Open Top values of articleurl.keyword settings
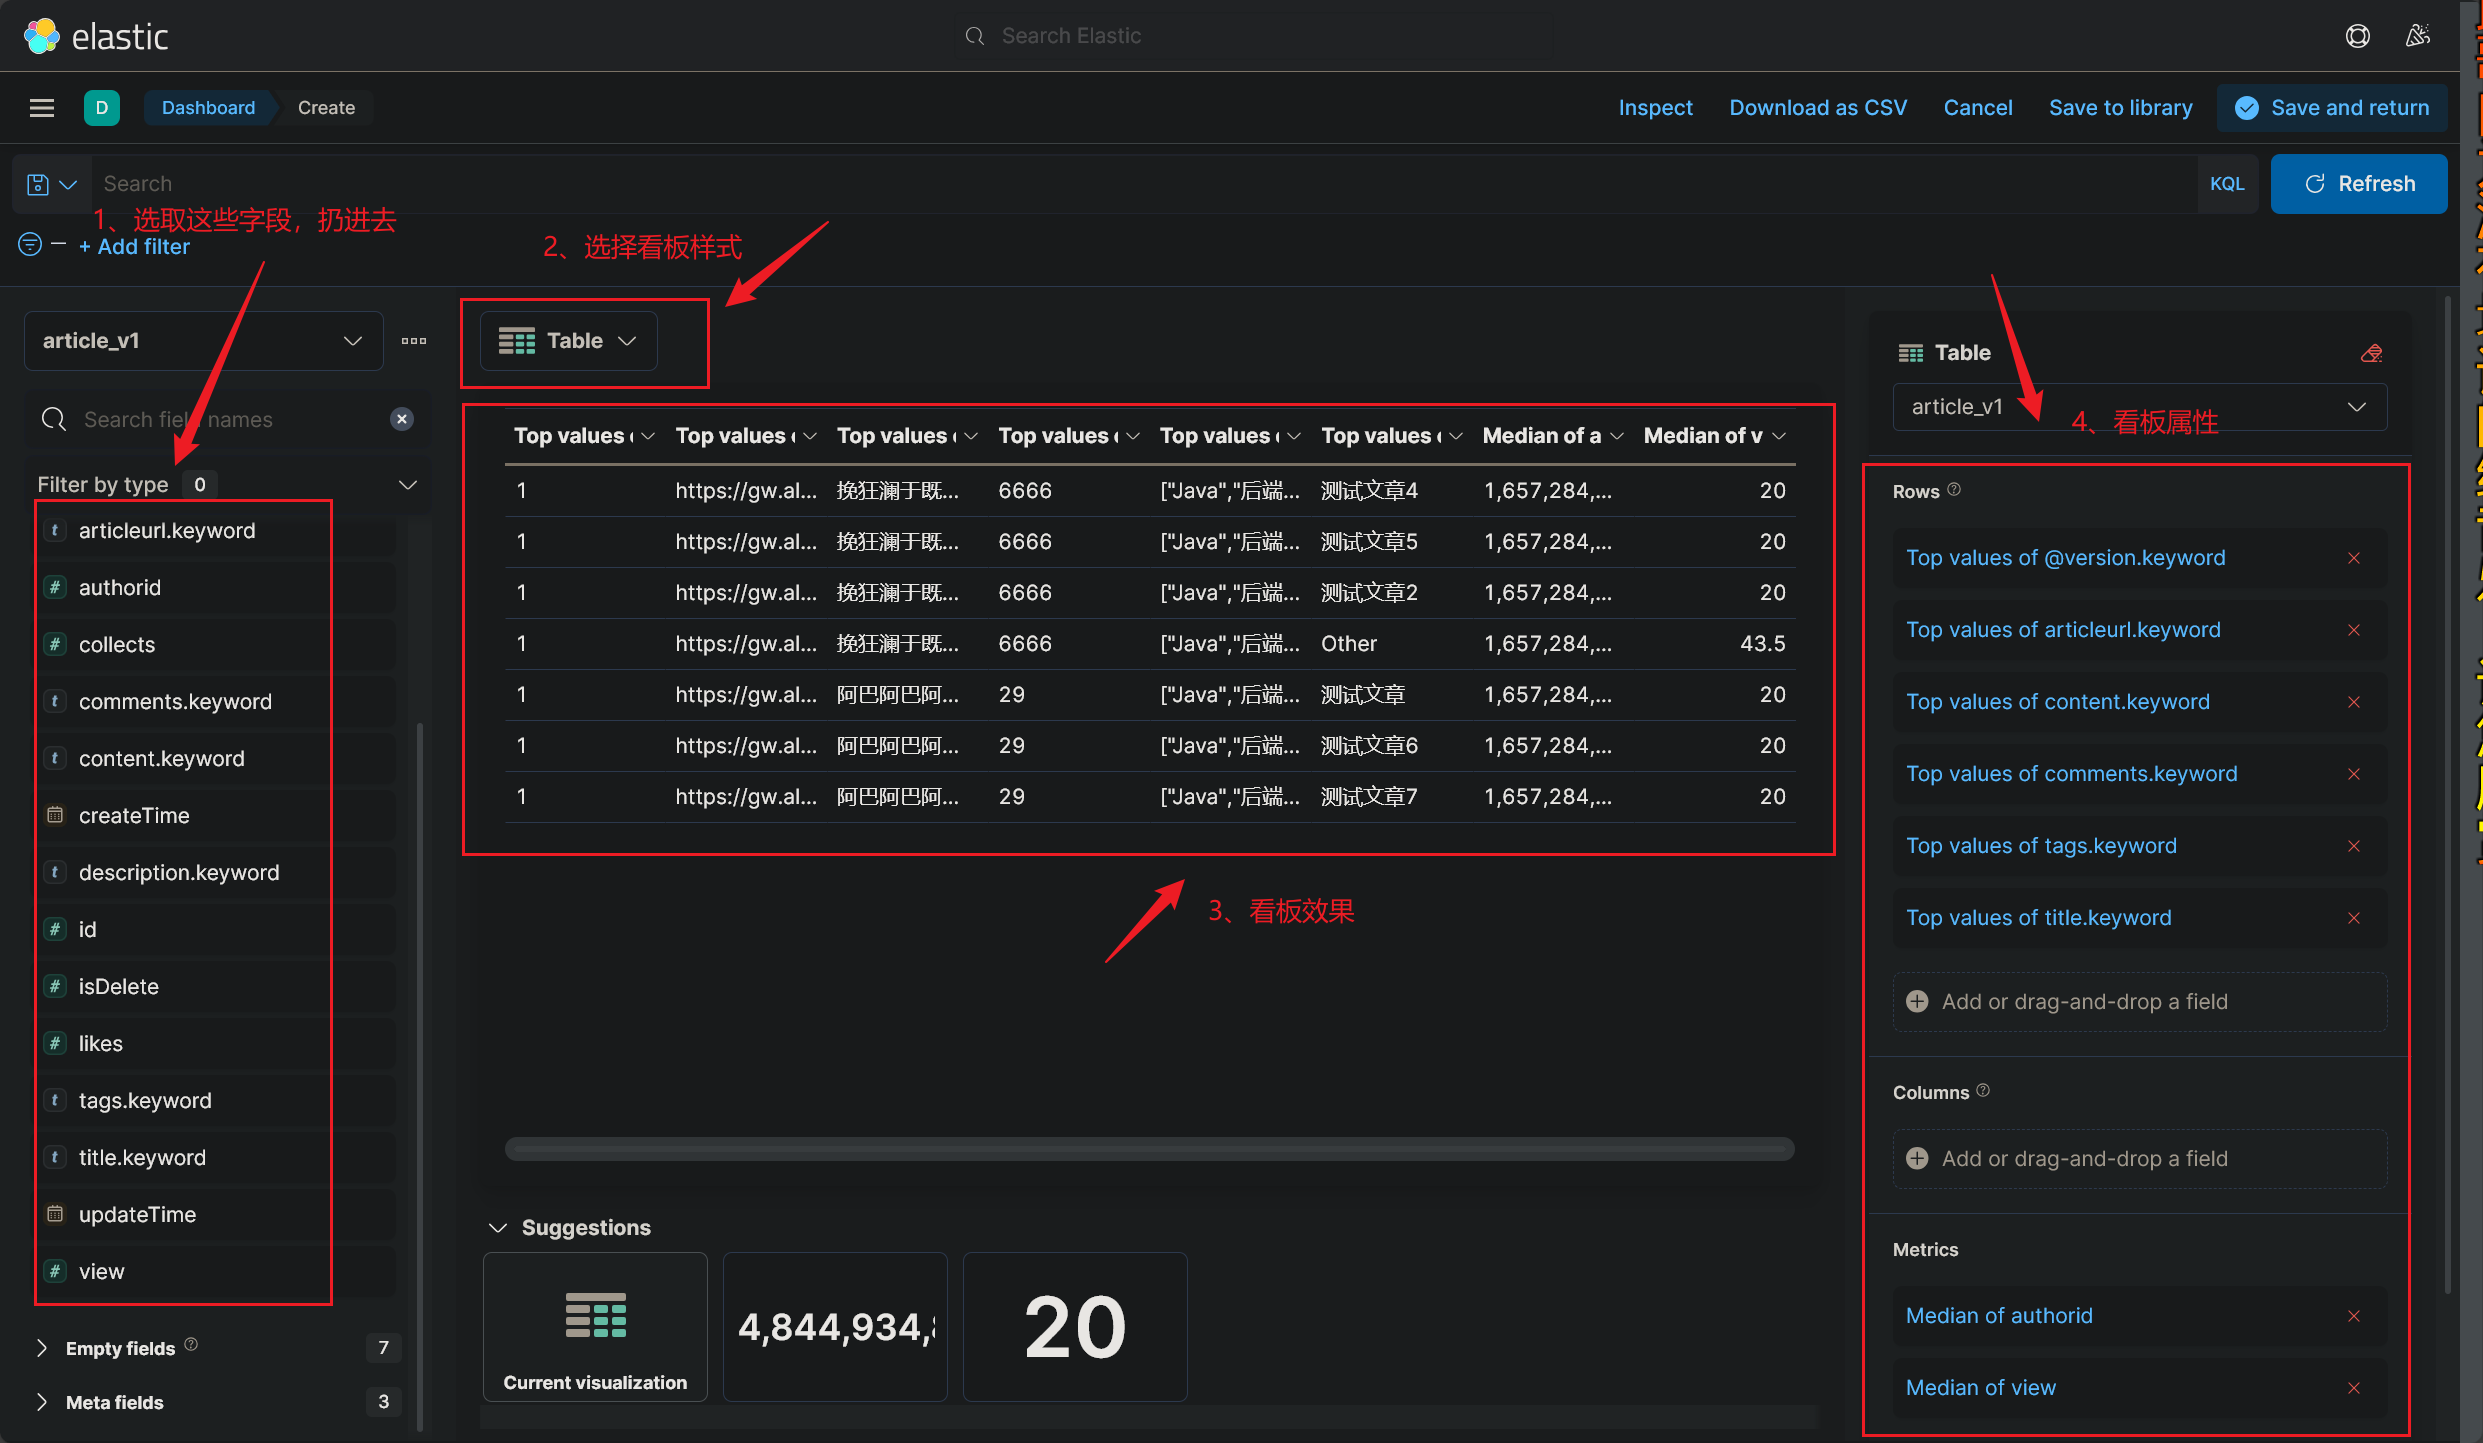This screenshot has height=1443, width=2483. tap(2062, 630)
